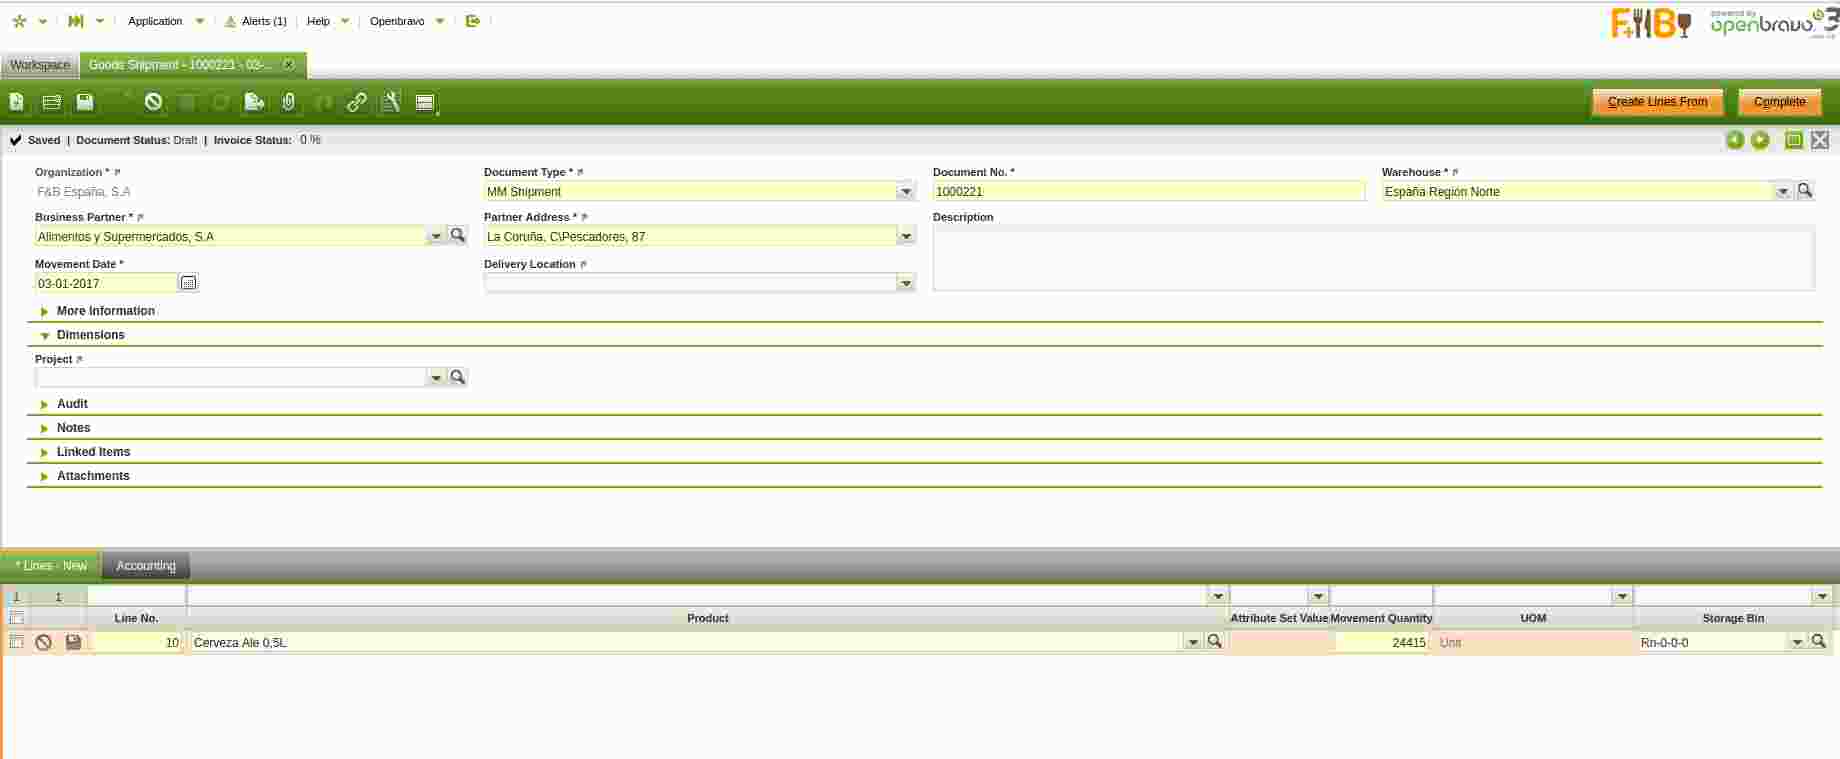1840x759 pixels.
Task: Sort by Storage Bin column header
Action: (1733, 618)
